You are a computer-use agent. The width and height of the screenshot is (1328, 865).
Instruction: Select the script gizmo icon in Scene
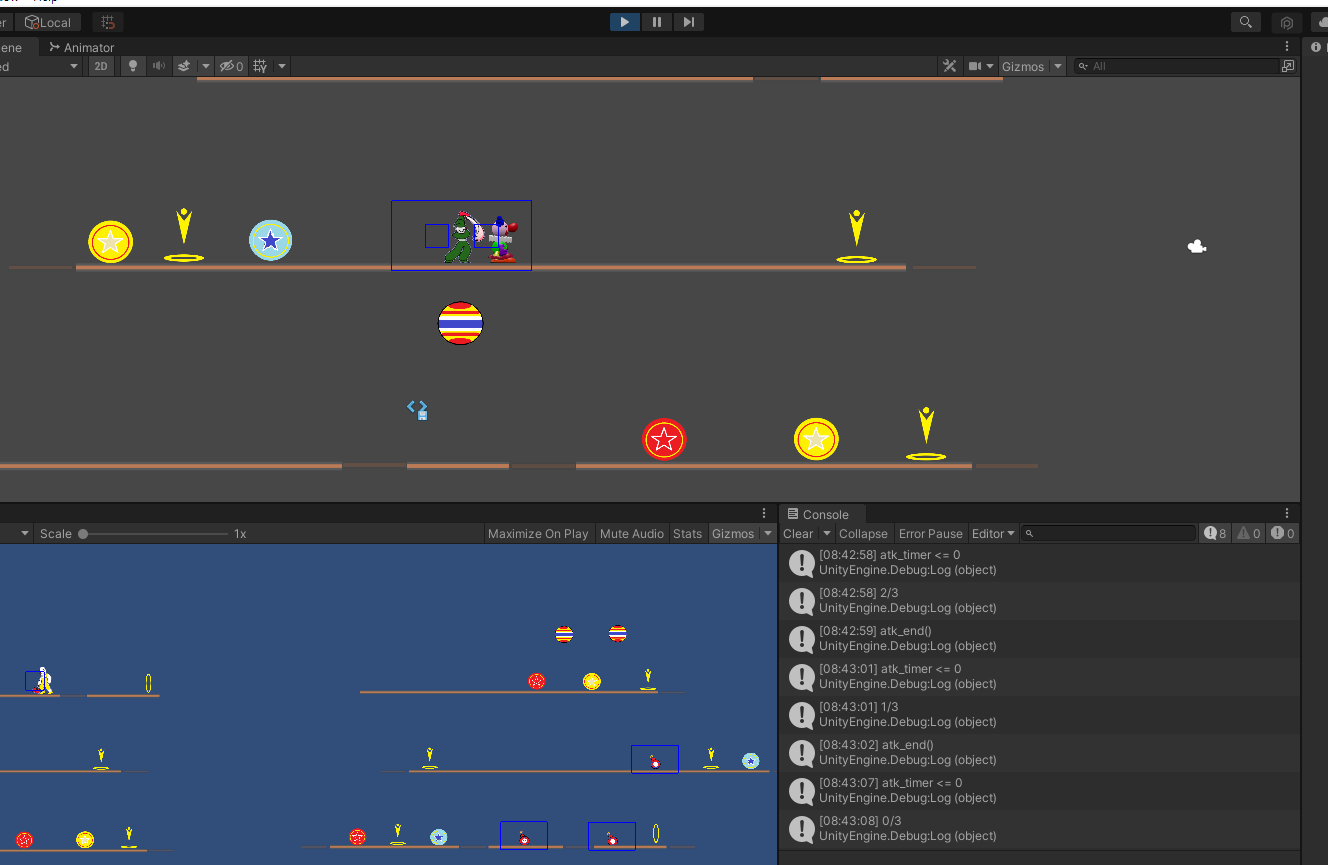pyautogui.click(x=418, y=409)
